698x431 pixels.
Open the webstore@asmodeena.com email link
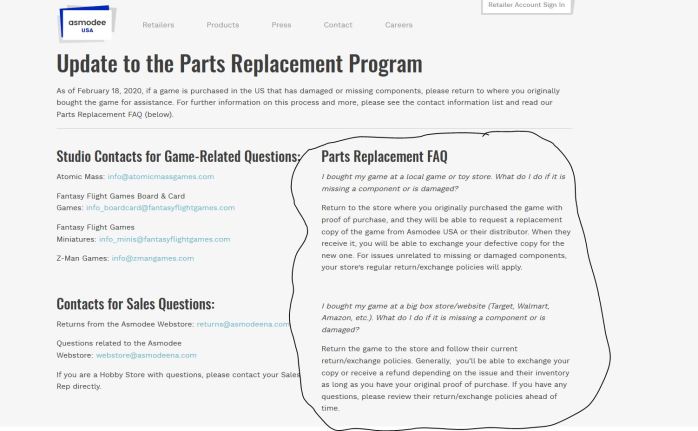[x=146, y=355]
